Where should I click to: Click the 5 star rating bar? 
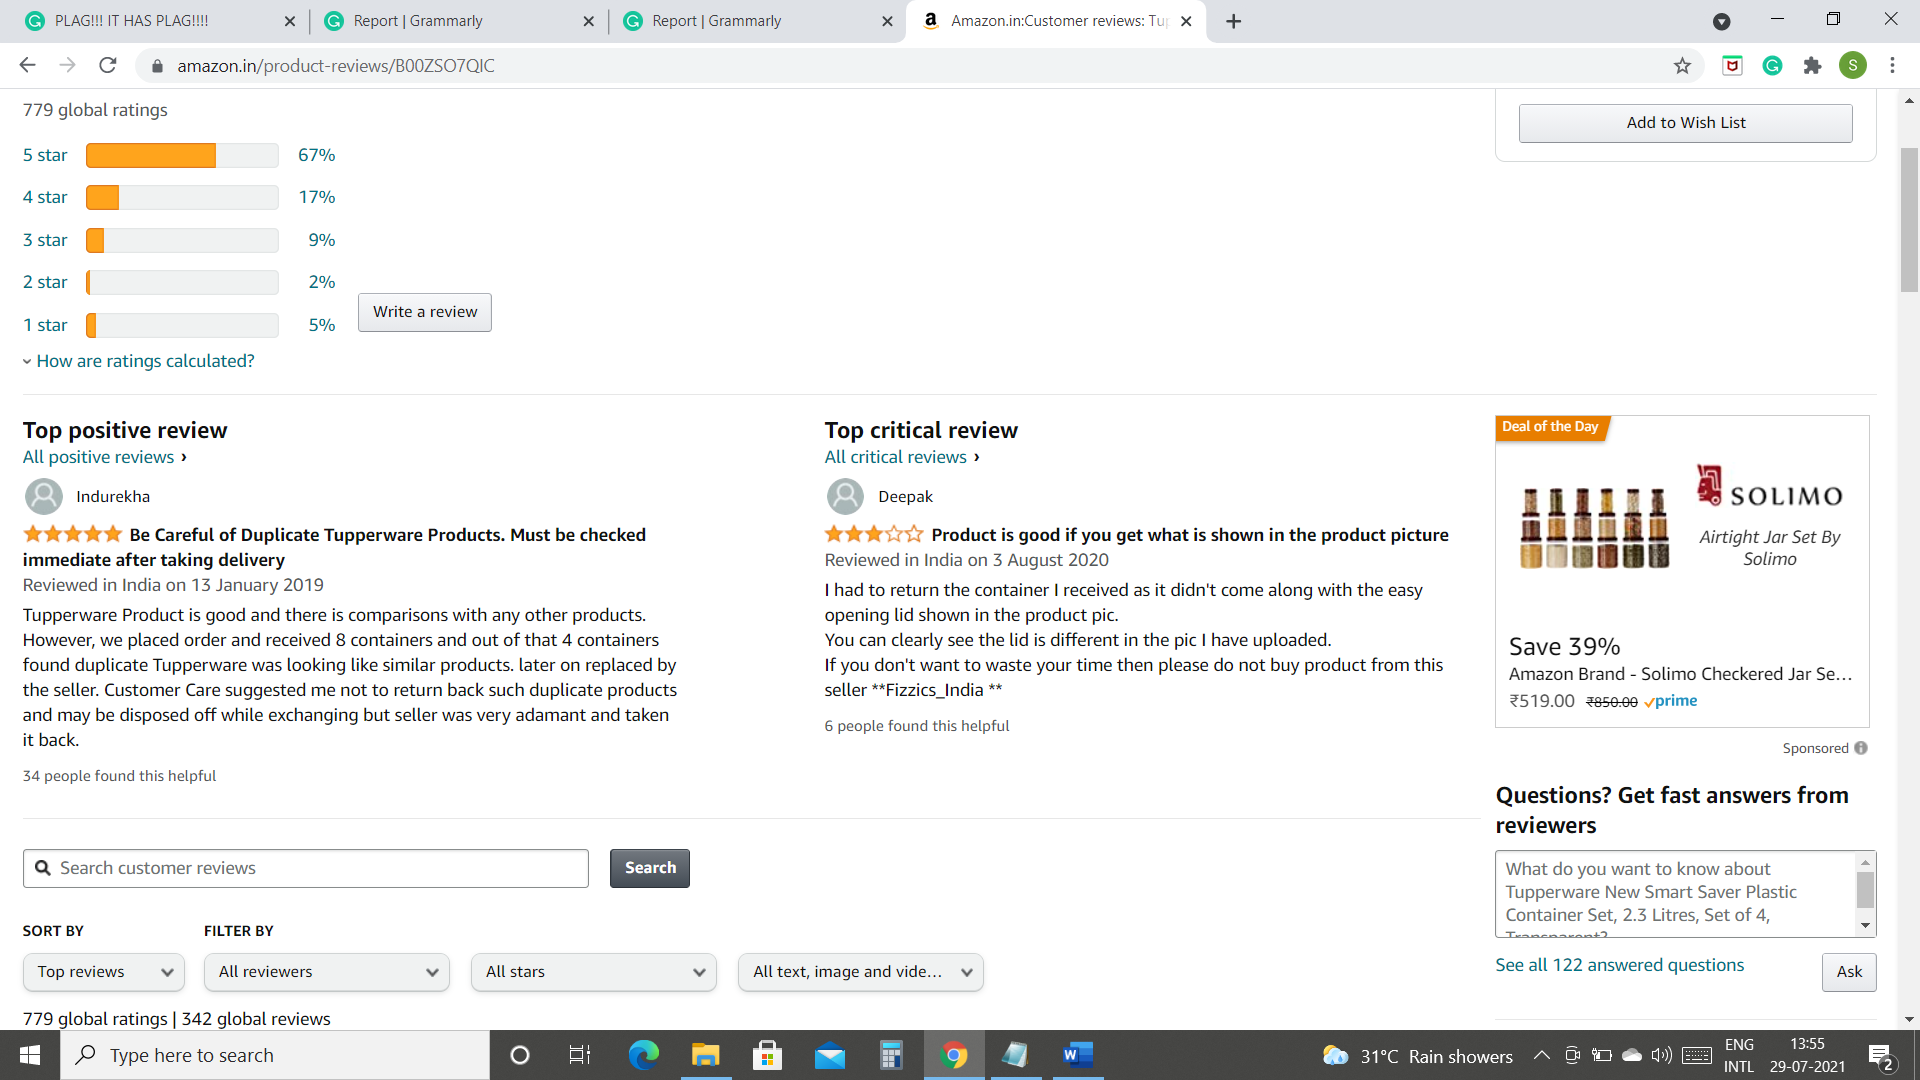182,154
